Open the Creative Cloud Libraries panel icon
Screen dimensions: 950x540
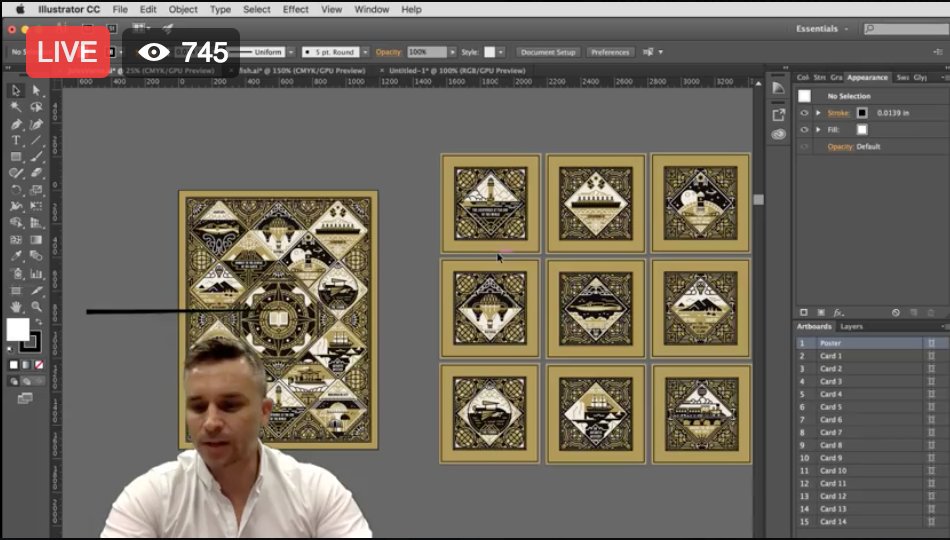(779, 134)
